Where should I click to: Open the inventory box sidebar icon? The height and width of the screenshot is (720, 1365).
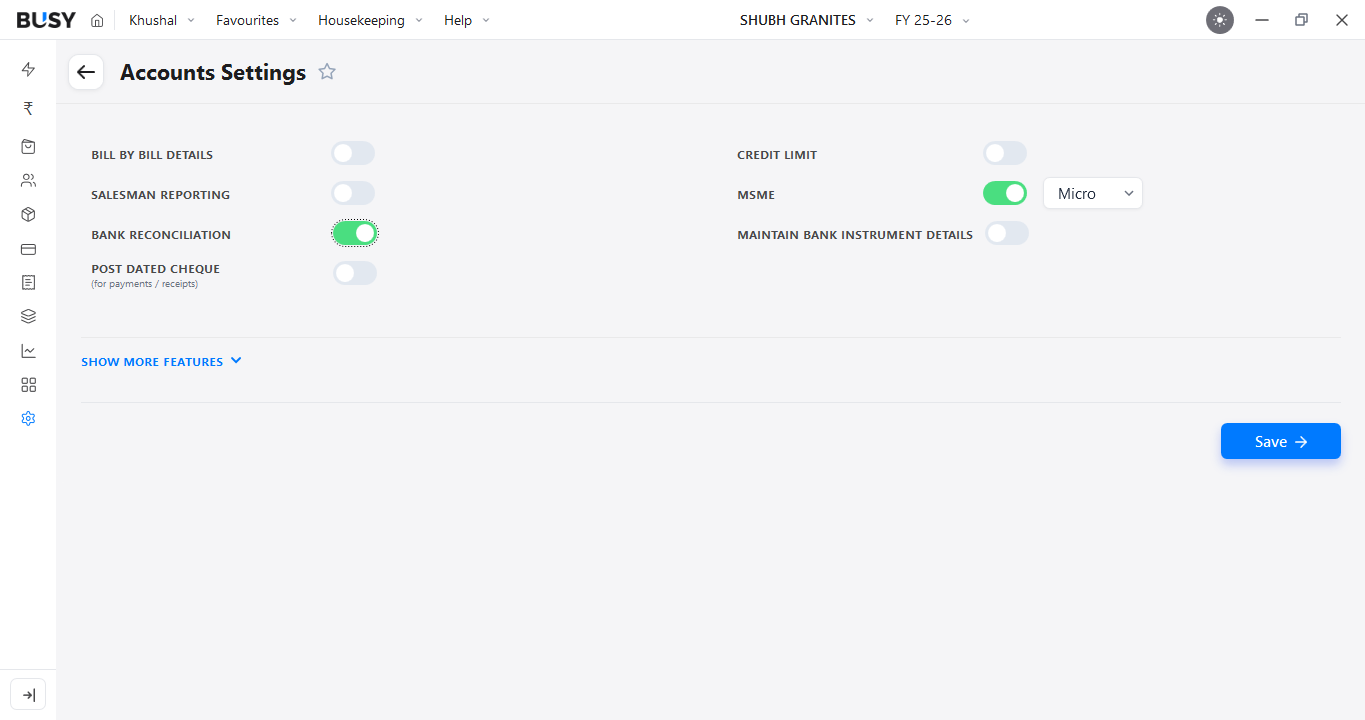[28, 215]
